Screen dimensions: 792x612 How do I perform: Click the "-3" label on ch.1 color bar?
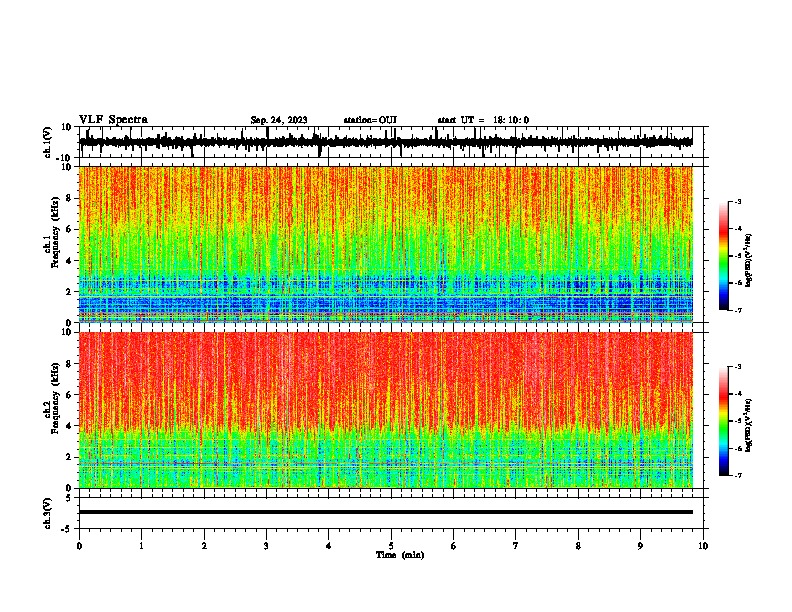(737, 201)
